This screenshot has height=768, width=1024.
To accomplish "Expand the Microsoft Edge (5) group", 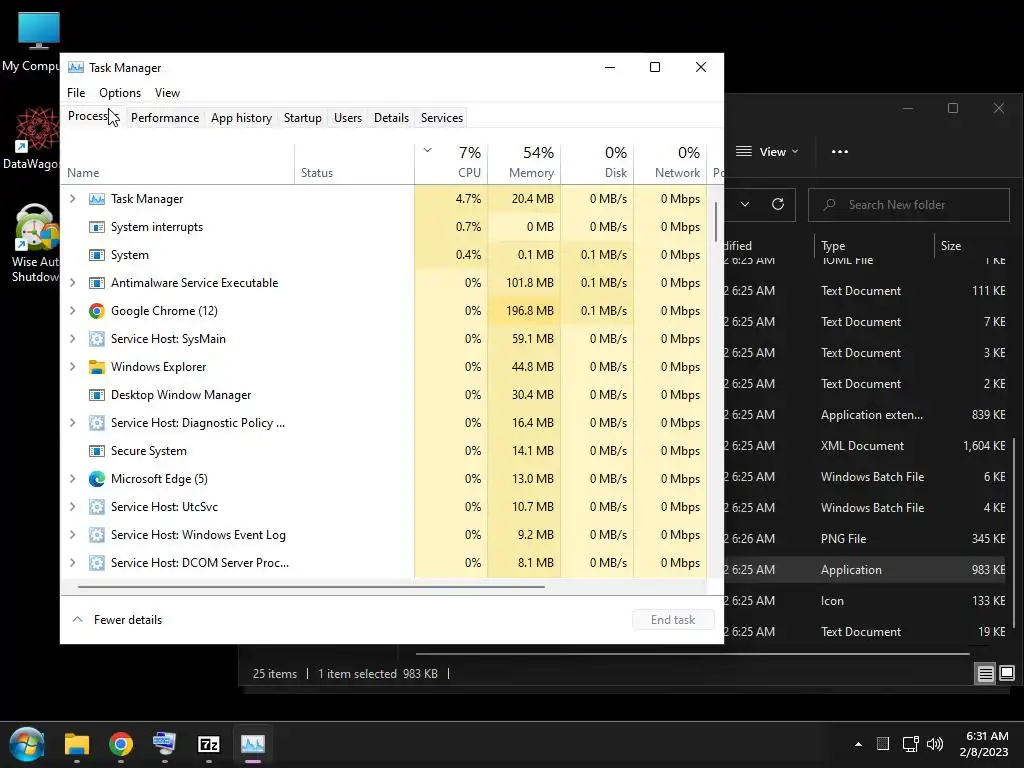I will point(72,479).
